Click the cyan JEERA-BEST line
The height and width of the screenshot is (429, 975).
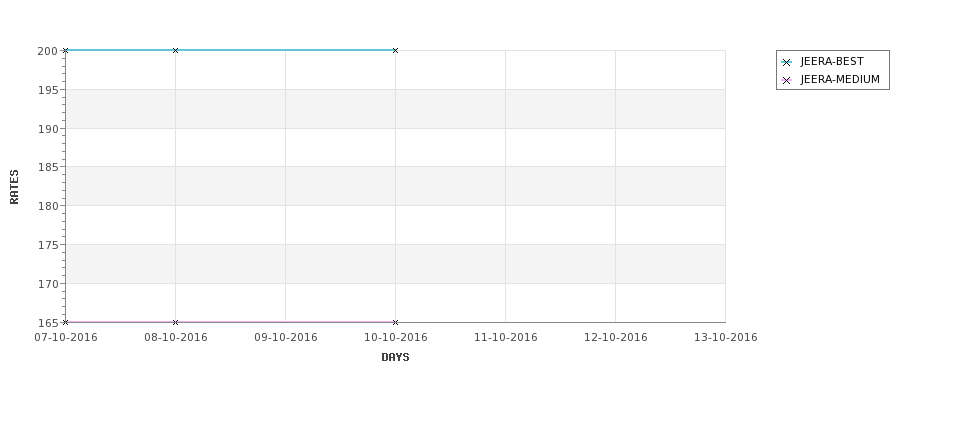click(x=285, y=50)
